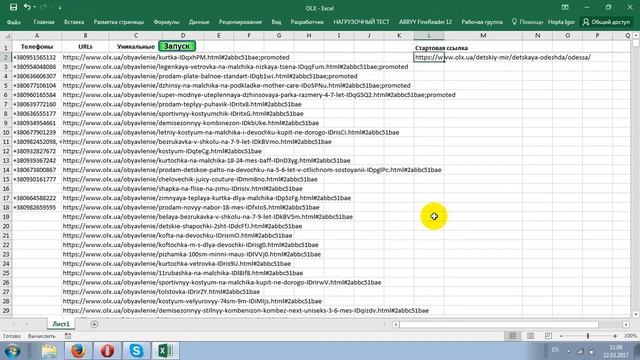Click the Save icon in quick access toolbar

point(13,7)
